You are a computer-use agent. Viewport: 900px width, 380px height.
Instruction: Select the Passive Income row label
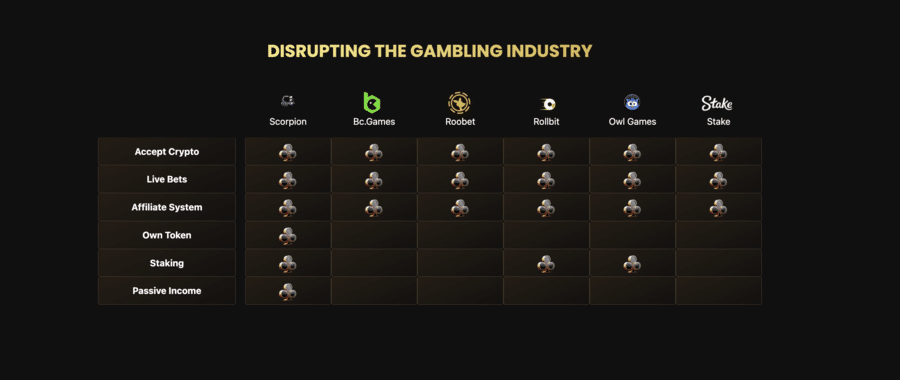(x=167, y=290)
